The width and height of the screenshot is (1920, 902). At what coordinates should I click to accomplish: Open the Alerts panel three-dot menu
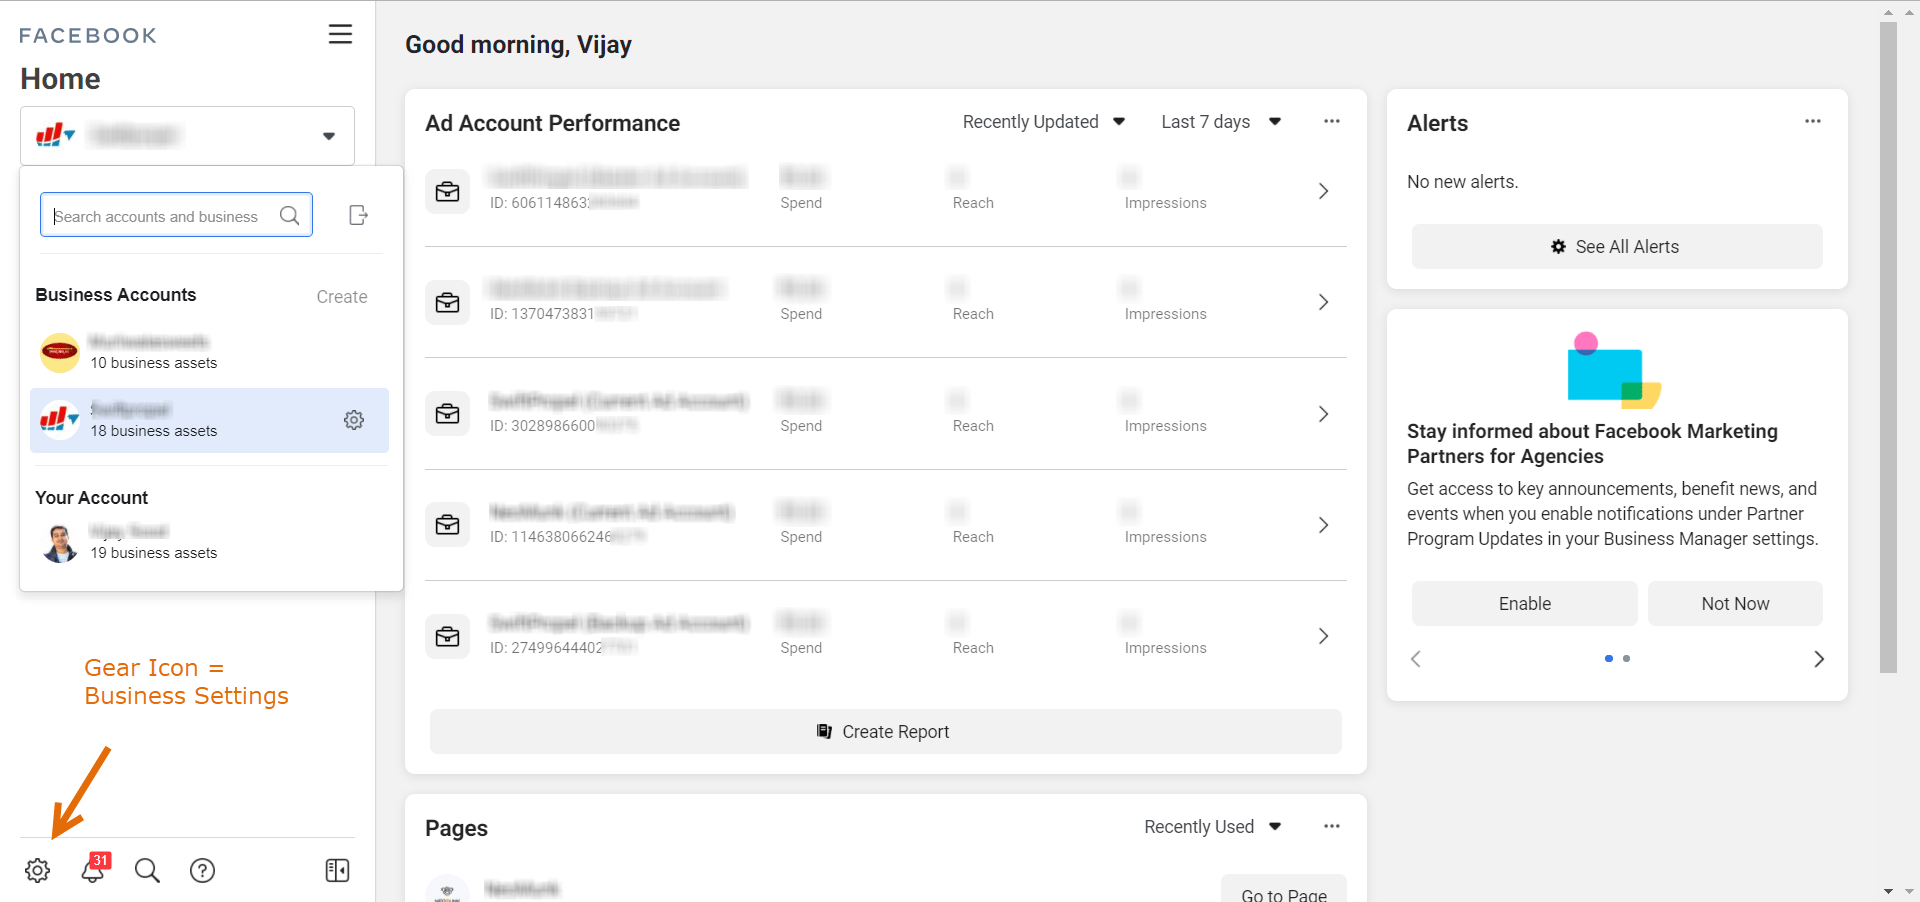click(1812, 121)
